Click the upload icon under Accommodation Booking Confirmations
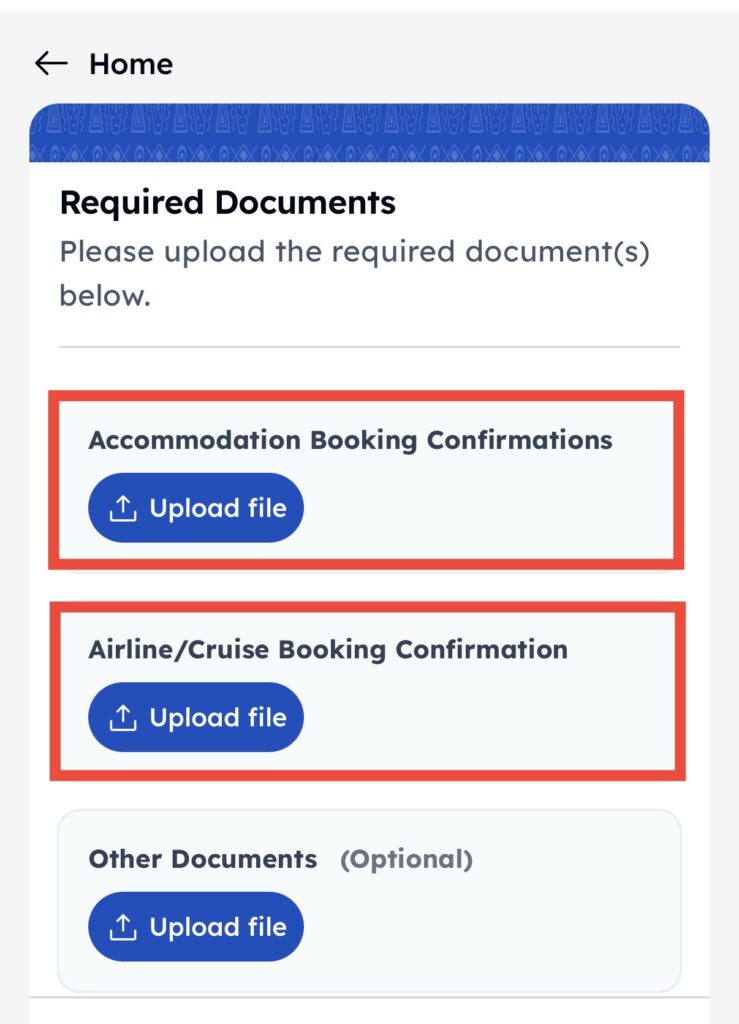The image size is (739, 1024). (x=122, y=509)
